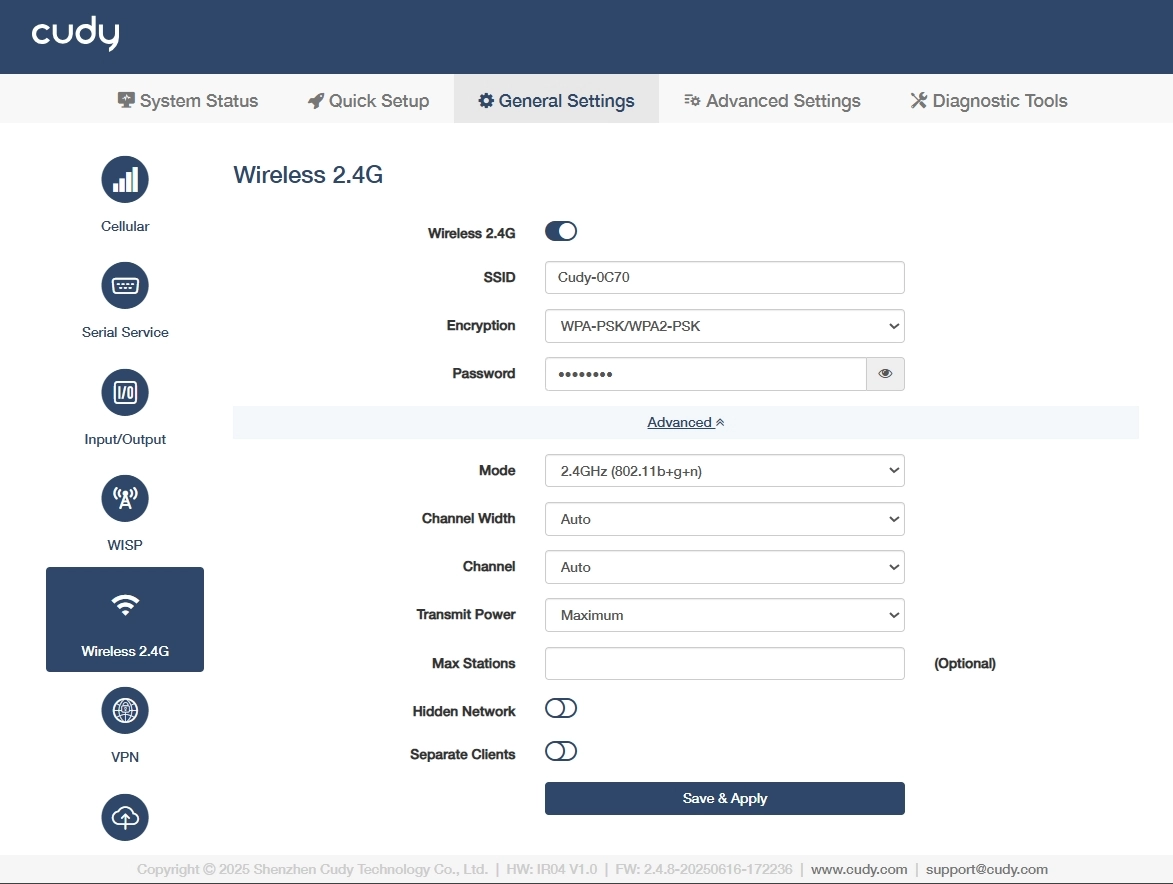Click the Cudy logo
The height and width of the screenshot is (884, 1173).
coord(75,34)
